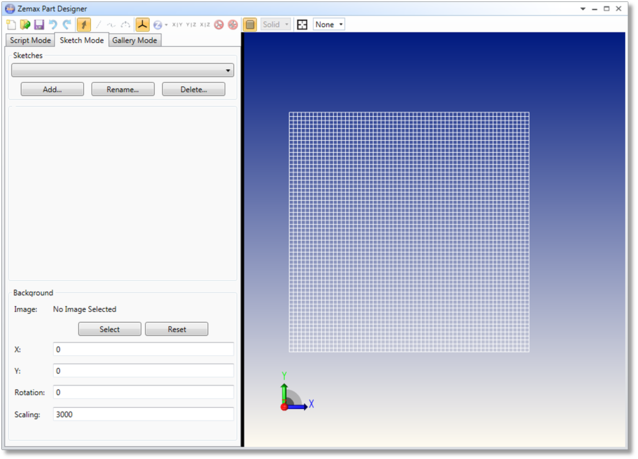Select the straight line sketch tool
The height and width of the screenshot is (459, 638).
[x=98, y=25]
